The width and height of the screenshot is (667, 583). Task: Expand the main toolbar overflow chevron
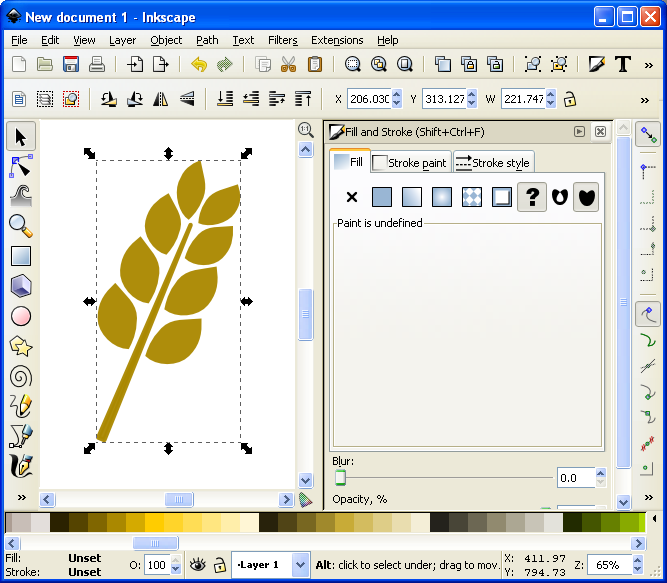coord(649,64)
